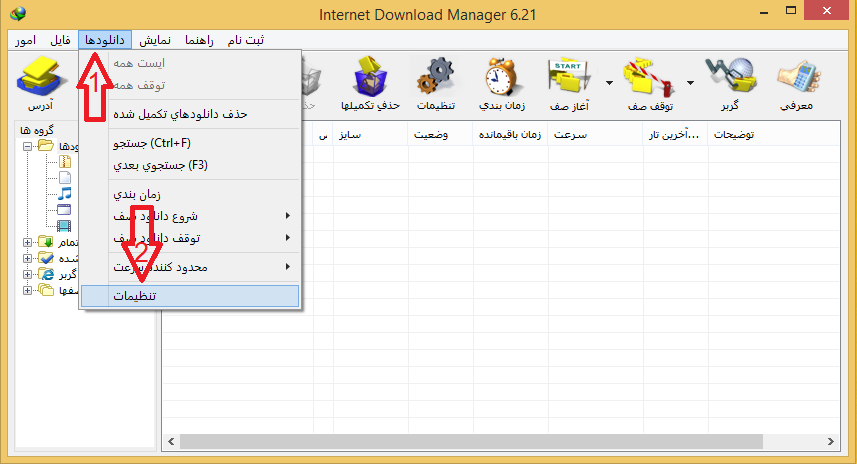The image size is (857, 464).
Task: Select the documents category icon in tree
Action: coord(64,178)
